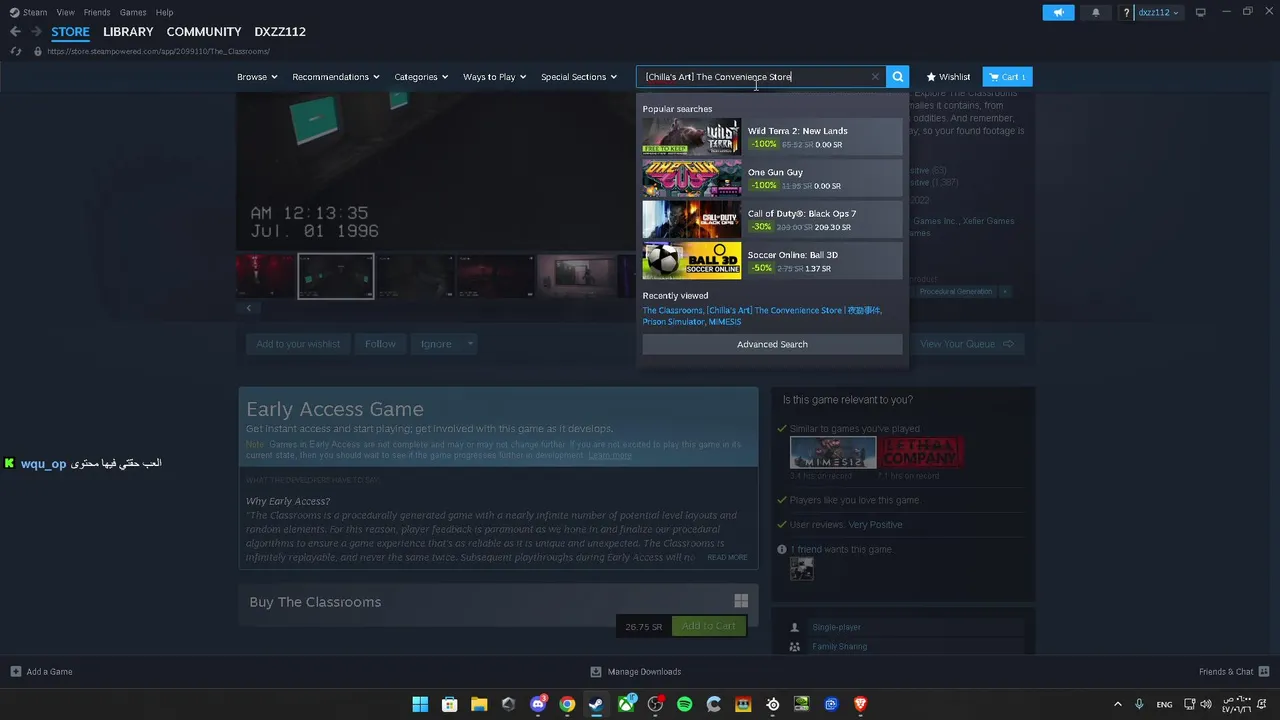Open the announcements megaphone button
The height and width of the screenshot is (720, 1280).
tap(1058, 12)
